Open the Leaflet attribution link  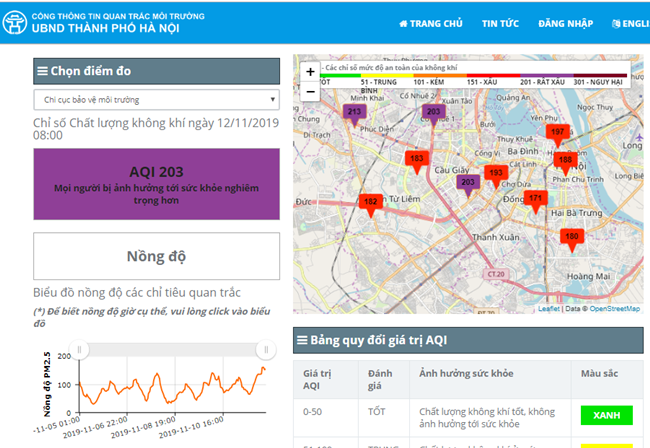point(549,309)
